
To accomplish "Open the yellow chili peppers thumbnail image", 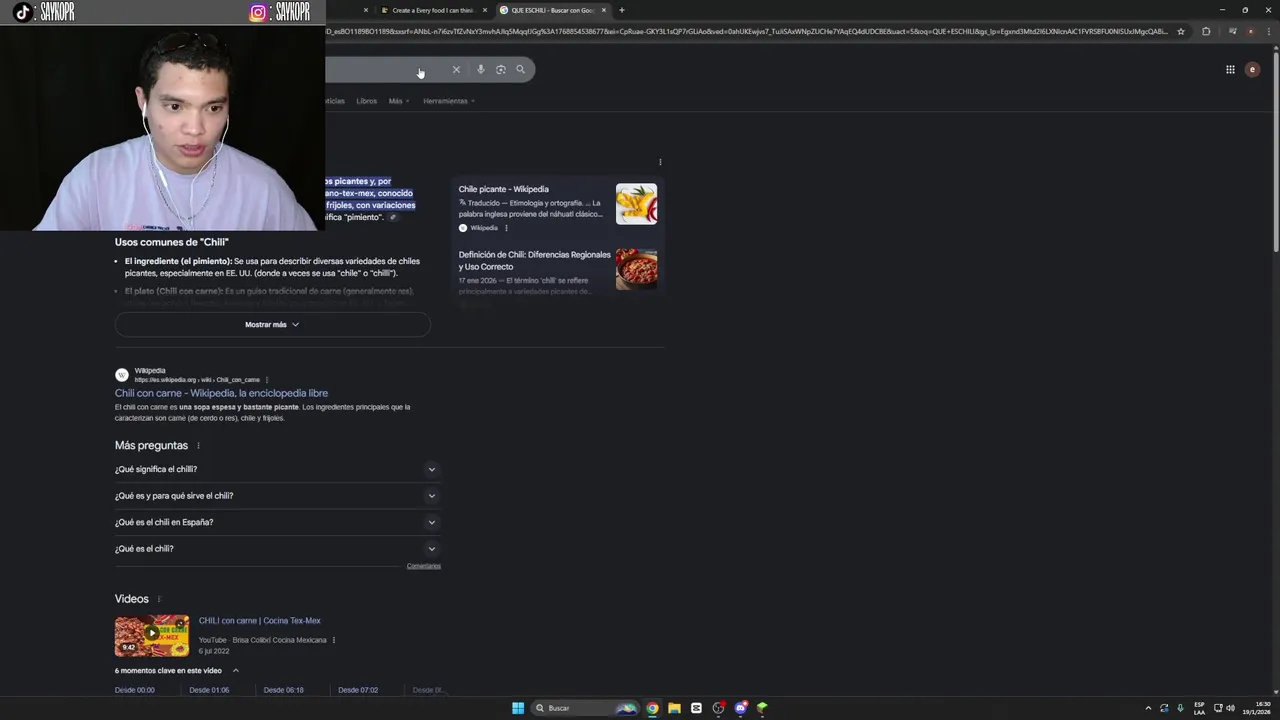I will tap(636, 204).
